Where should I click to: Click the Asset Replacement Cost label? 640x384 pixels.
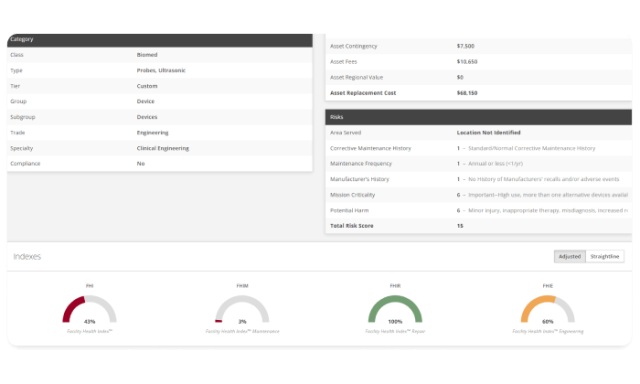click(363, 93)
